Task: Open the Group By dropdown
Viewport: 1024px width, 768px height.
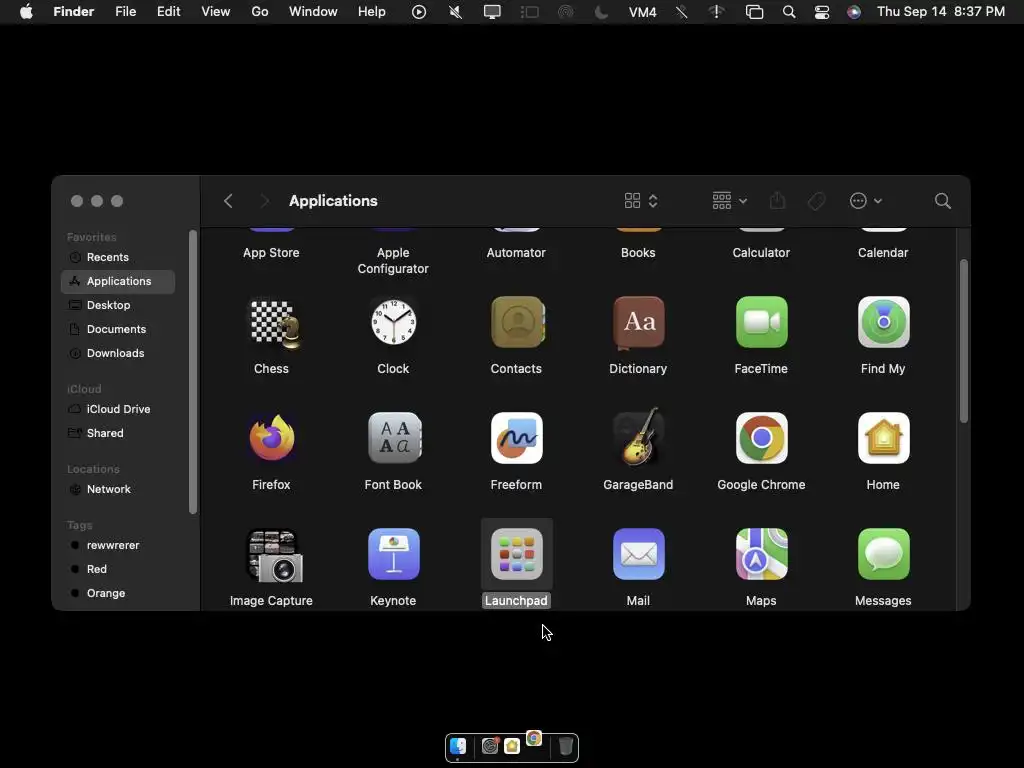Action: click(729, 201)
